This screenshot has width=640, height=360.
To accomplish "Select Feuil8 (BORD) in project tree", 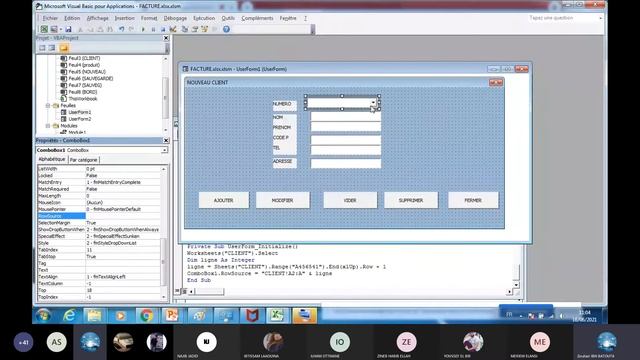I will [x=82, y=92].
